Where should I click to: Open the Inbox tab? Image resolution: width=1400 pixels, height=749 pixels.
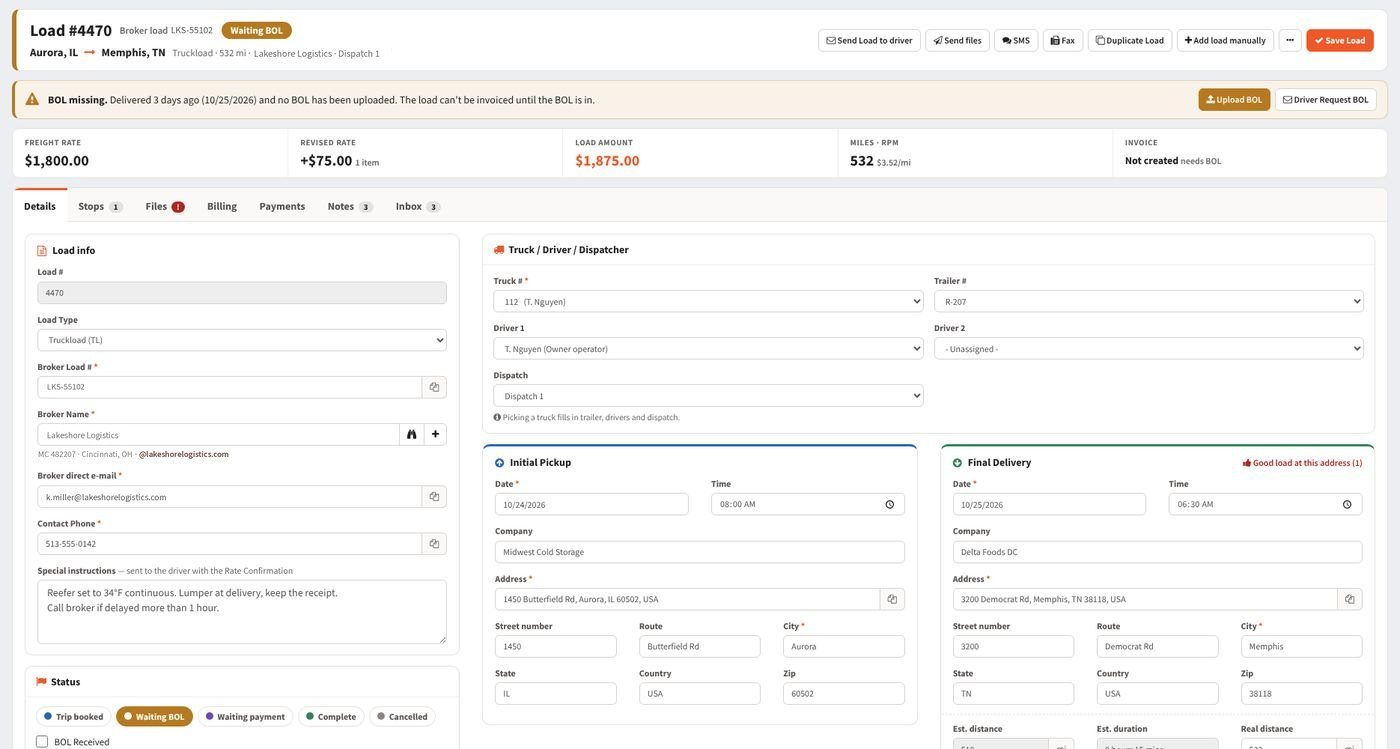click(417, 206)
